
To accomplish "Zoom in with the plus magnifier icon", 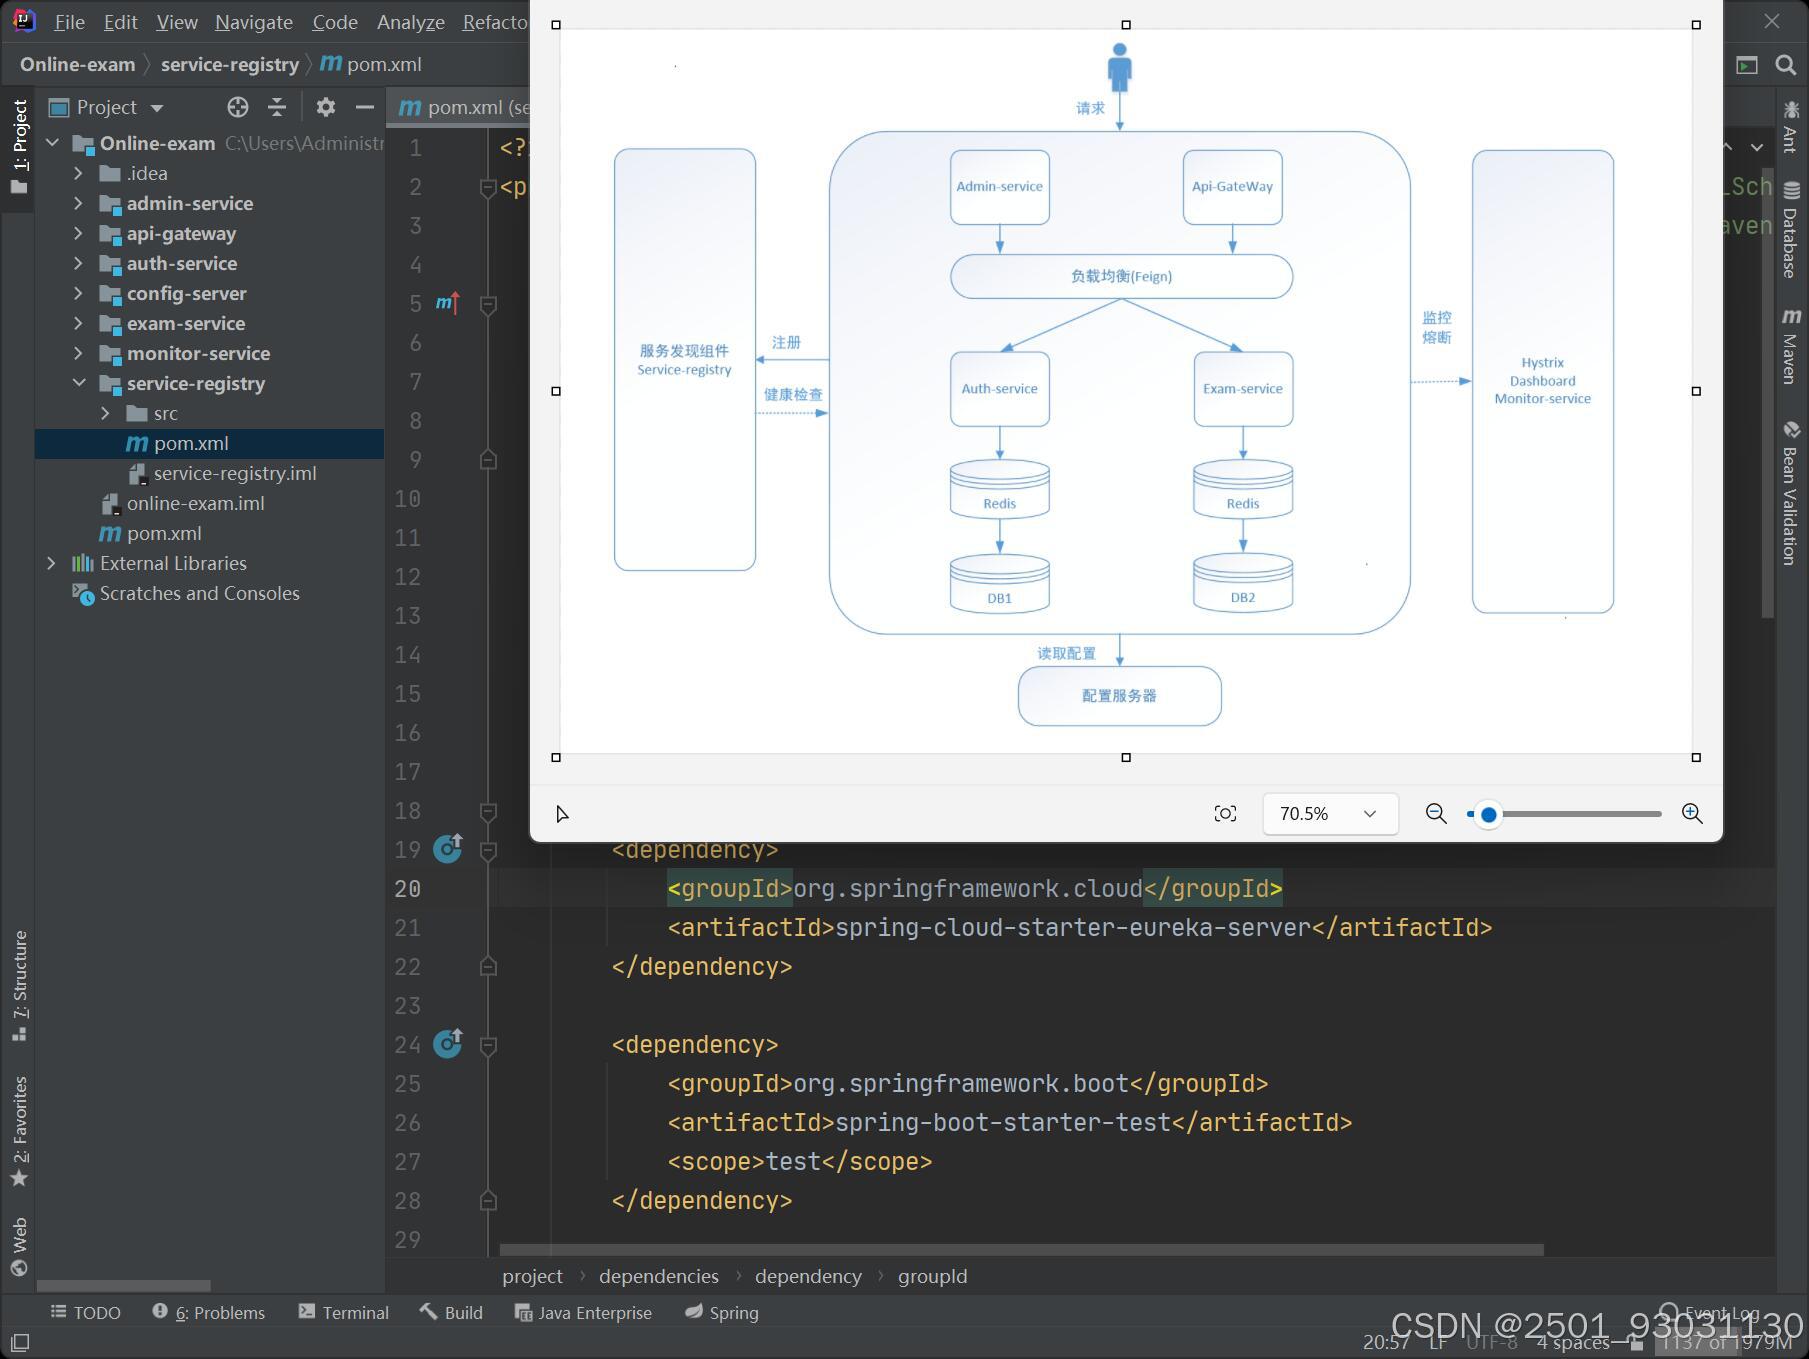I will [x=1692, y=814].
